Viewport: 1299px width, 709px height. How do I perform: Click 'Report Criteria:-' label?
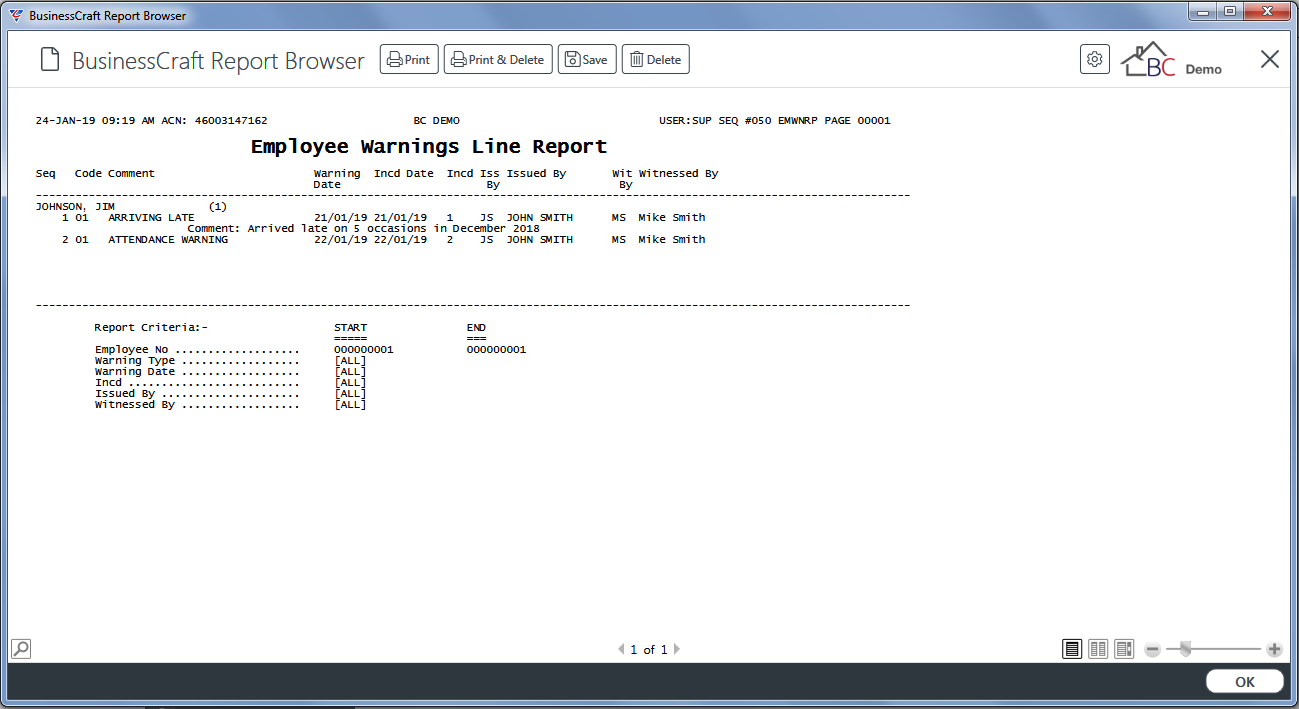(151, 327)
